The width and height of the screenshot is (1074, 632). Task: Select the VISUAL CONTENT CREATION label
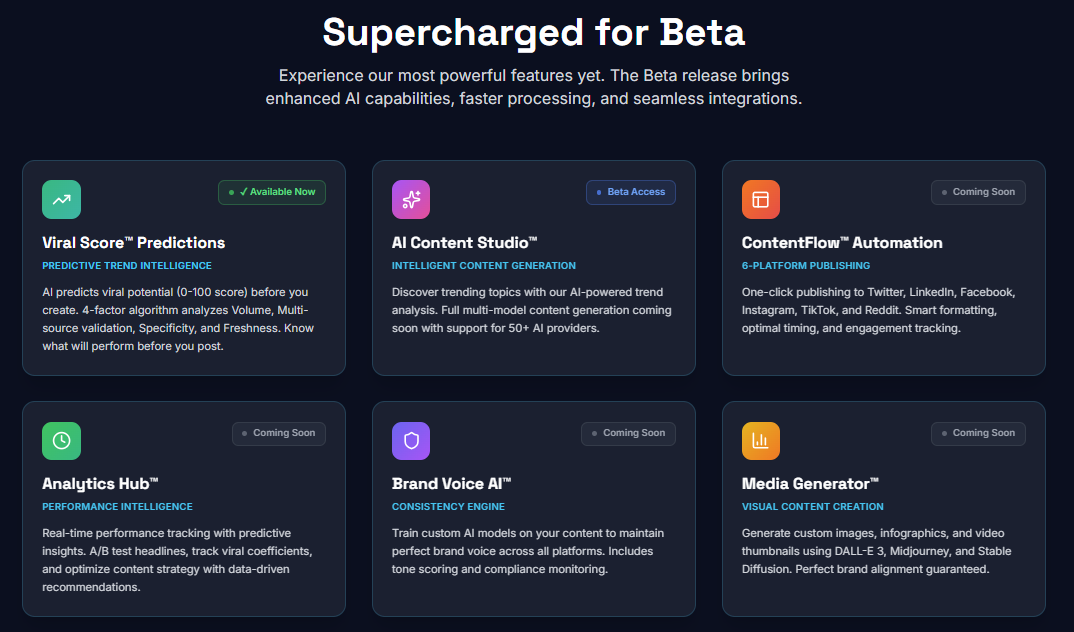click(x=812, y=506)
